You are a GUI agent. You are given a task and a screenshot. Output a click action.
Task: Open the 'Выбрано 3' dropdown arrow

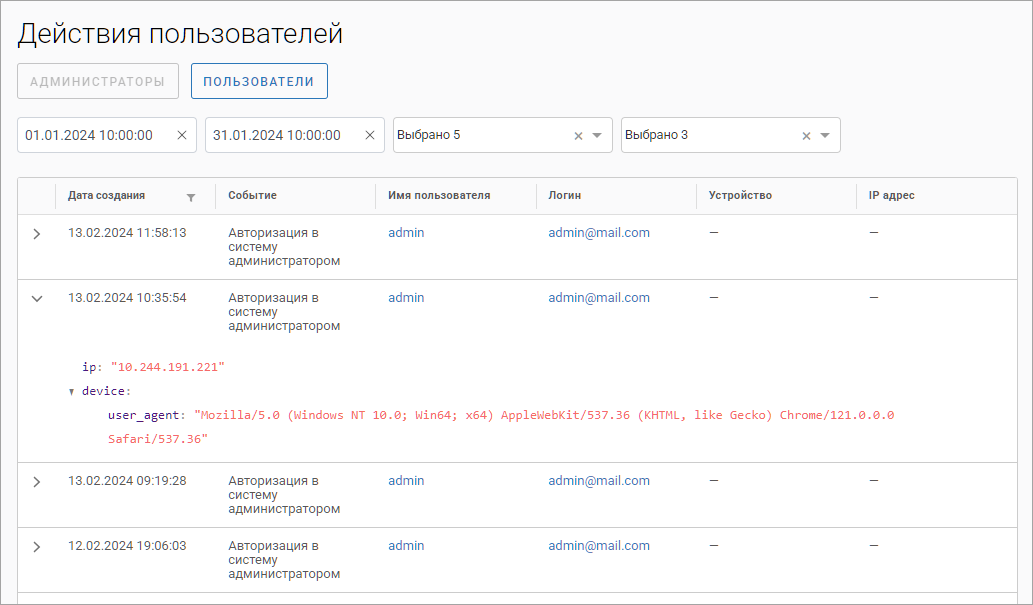tap(825, 136)
